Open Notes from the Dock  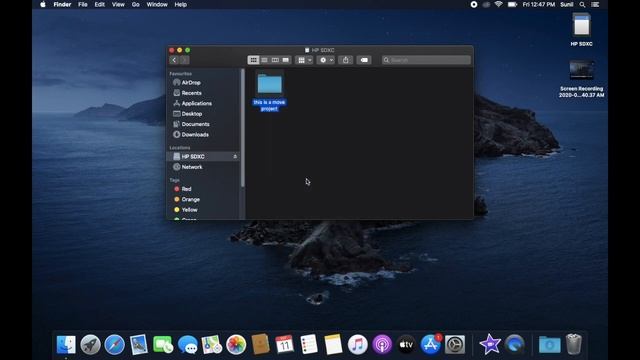[333, 345]
